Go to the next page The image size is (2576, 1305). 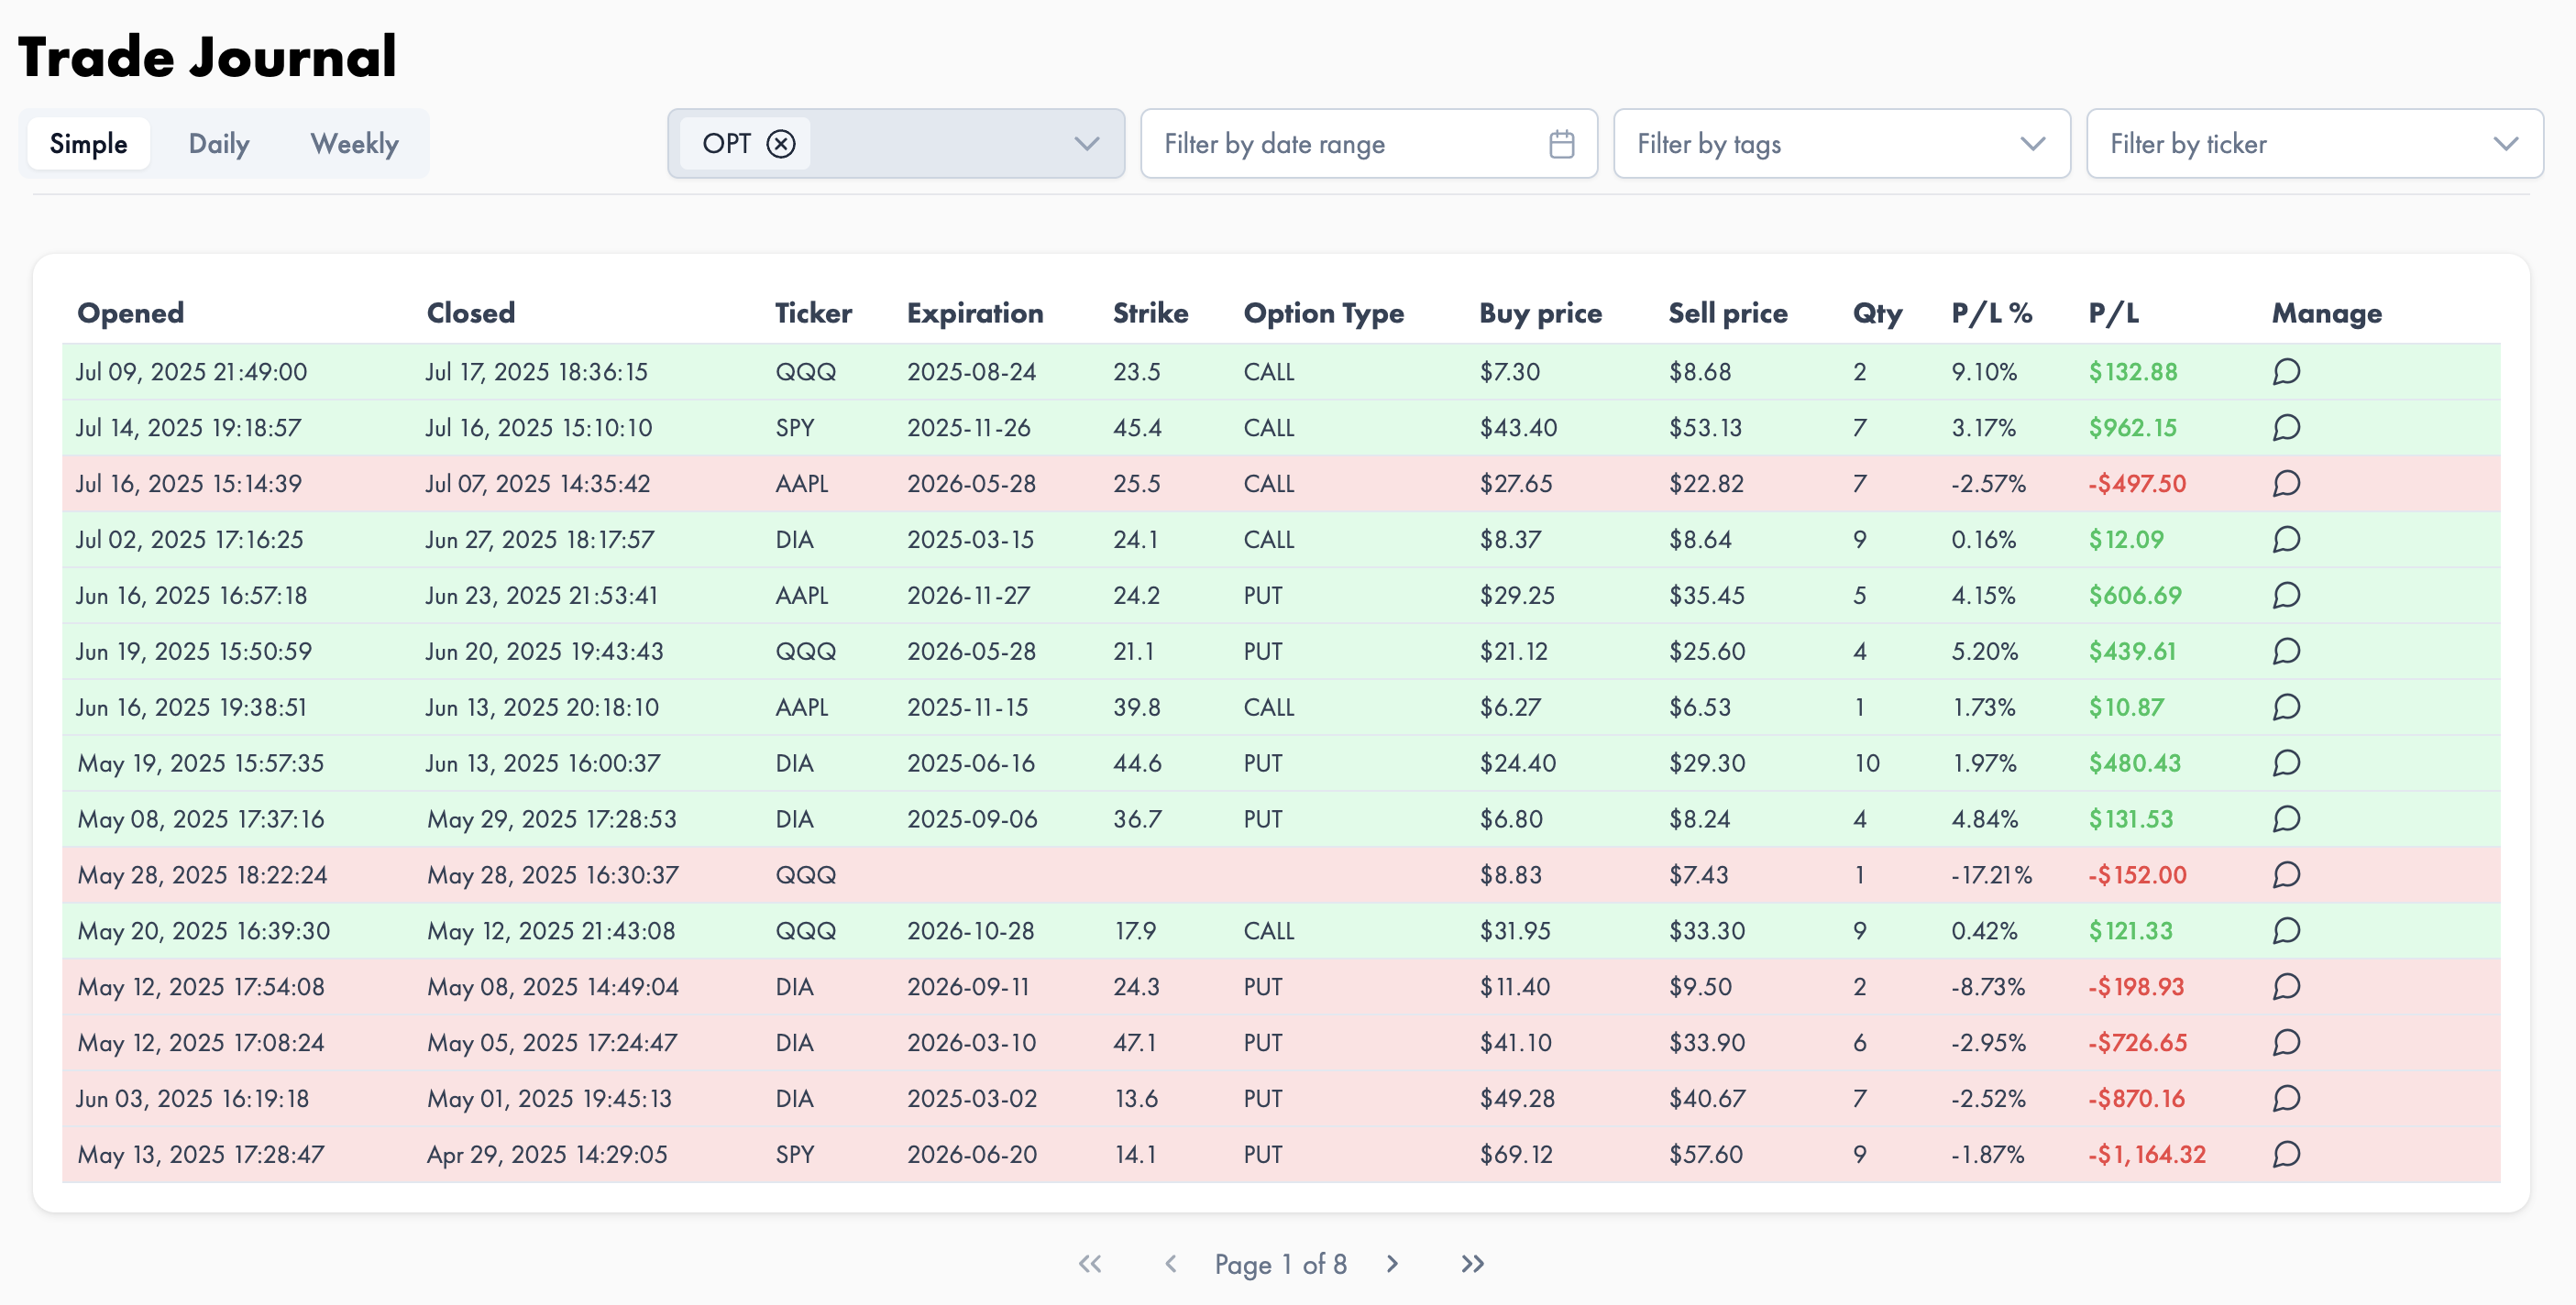pos(1392,1264)
